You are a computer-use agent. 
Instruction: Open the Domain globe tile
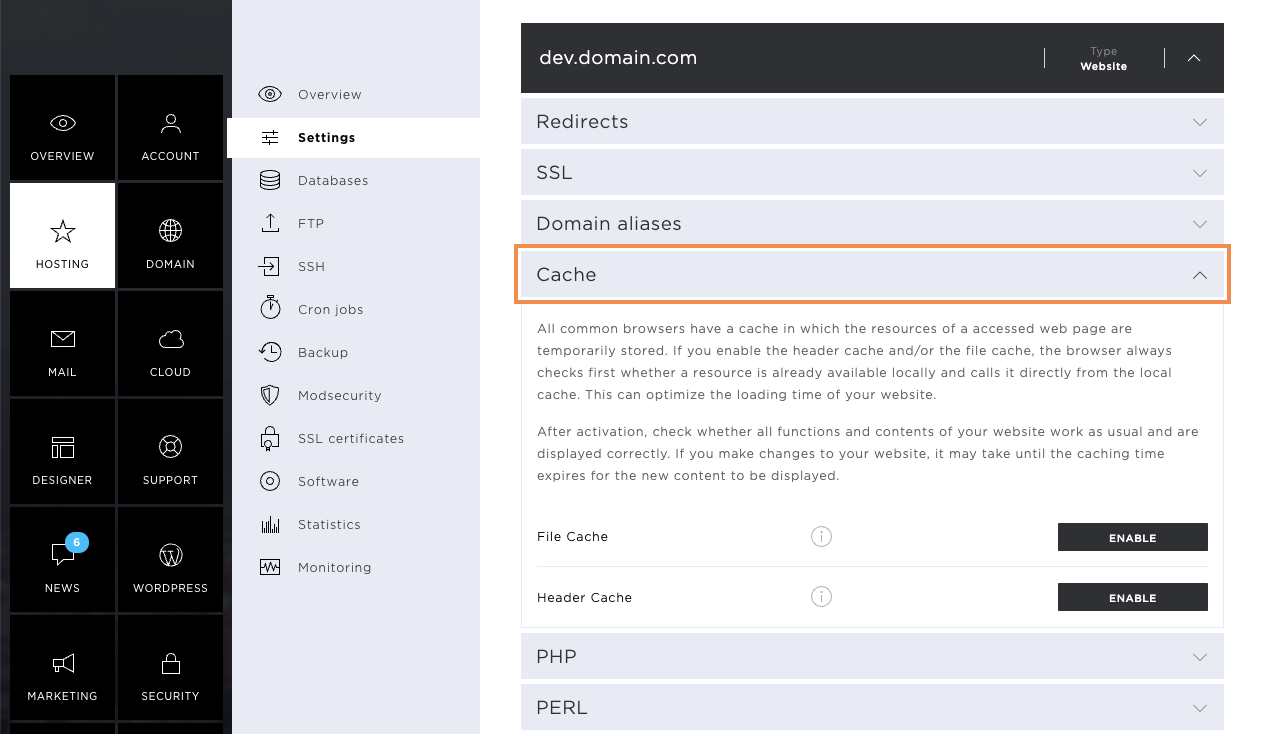[170, 236]
